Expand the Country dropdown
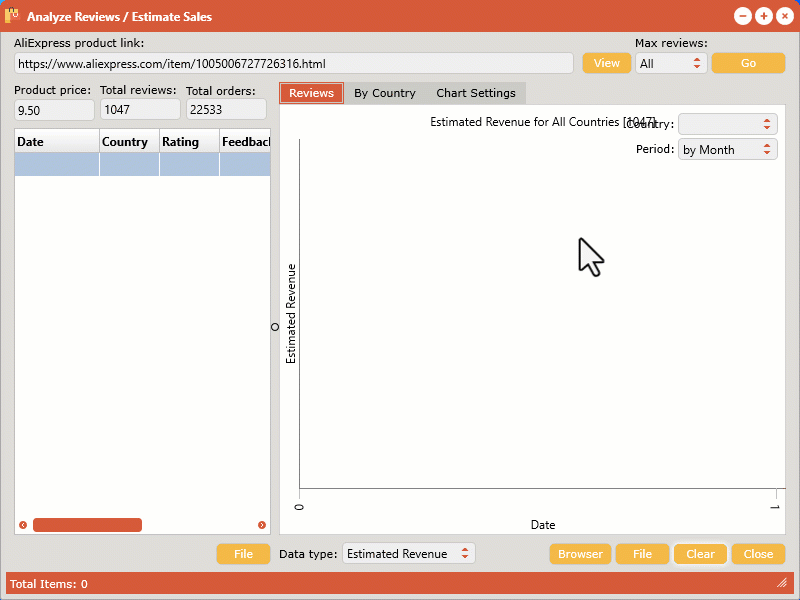 [x=727, y=124]
